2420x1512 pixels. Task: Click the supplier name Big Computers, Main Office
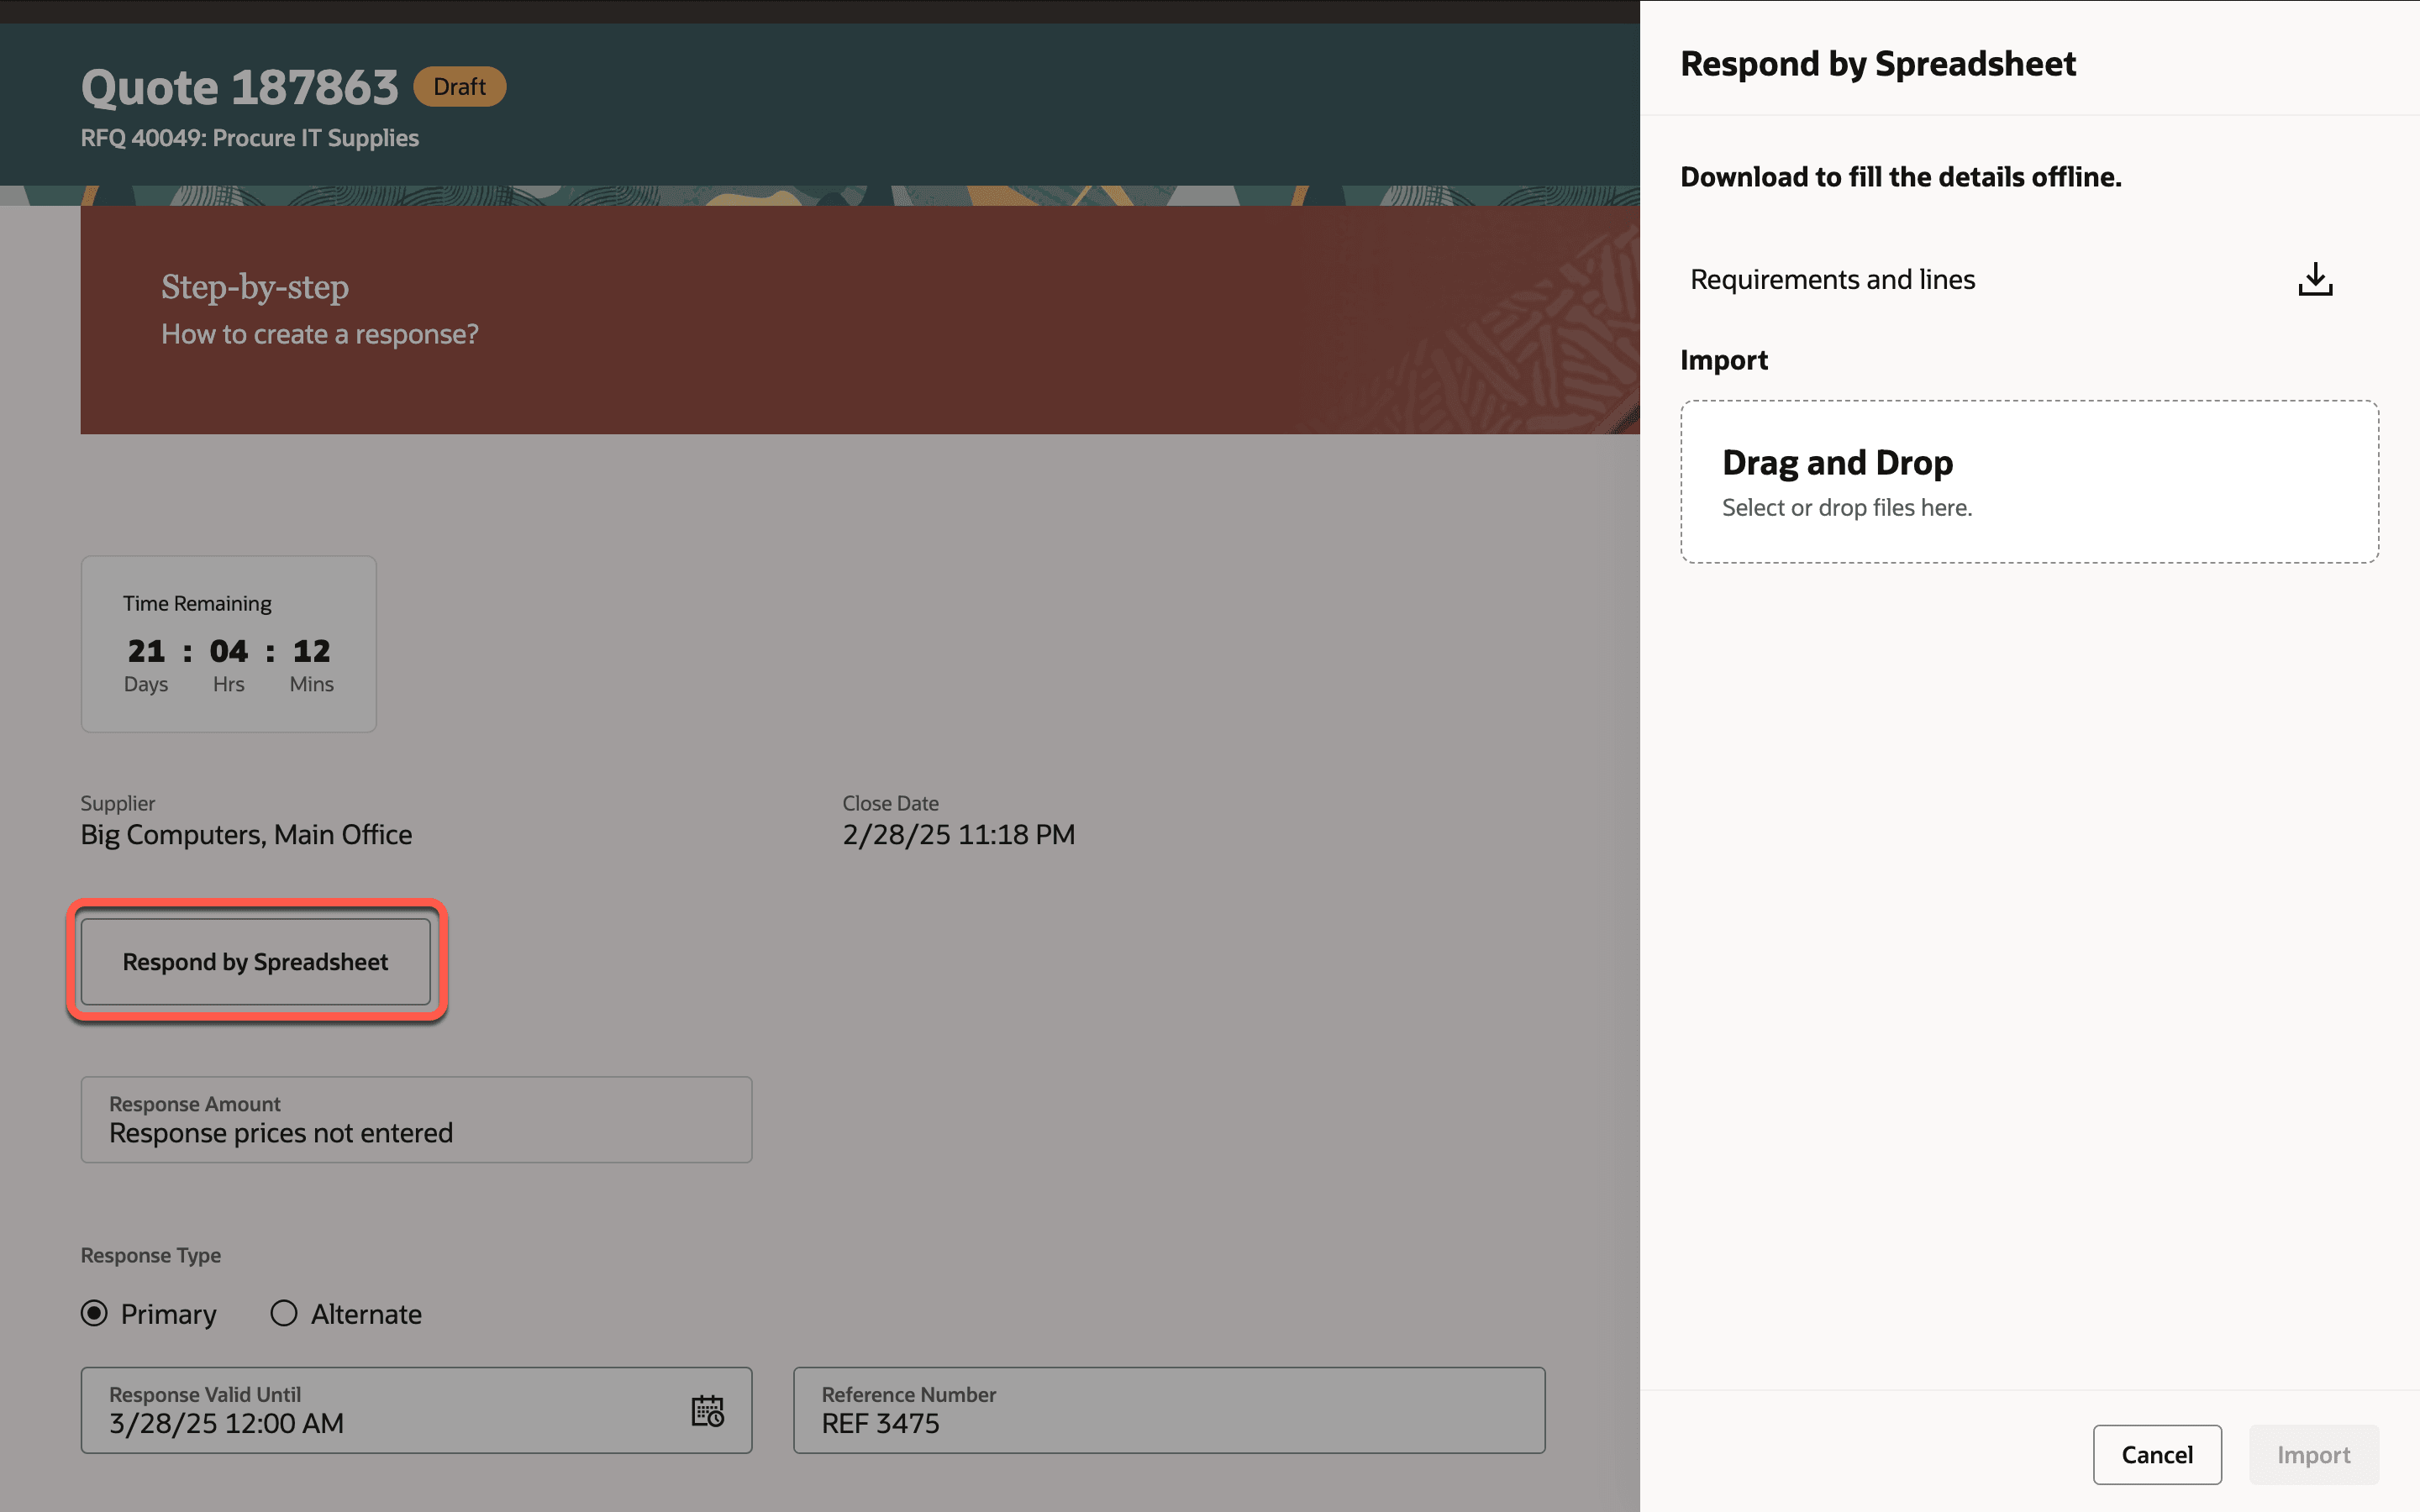246,835
